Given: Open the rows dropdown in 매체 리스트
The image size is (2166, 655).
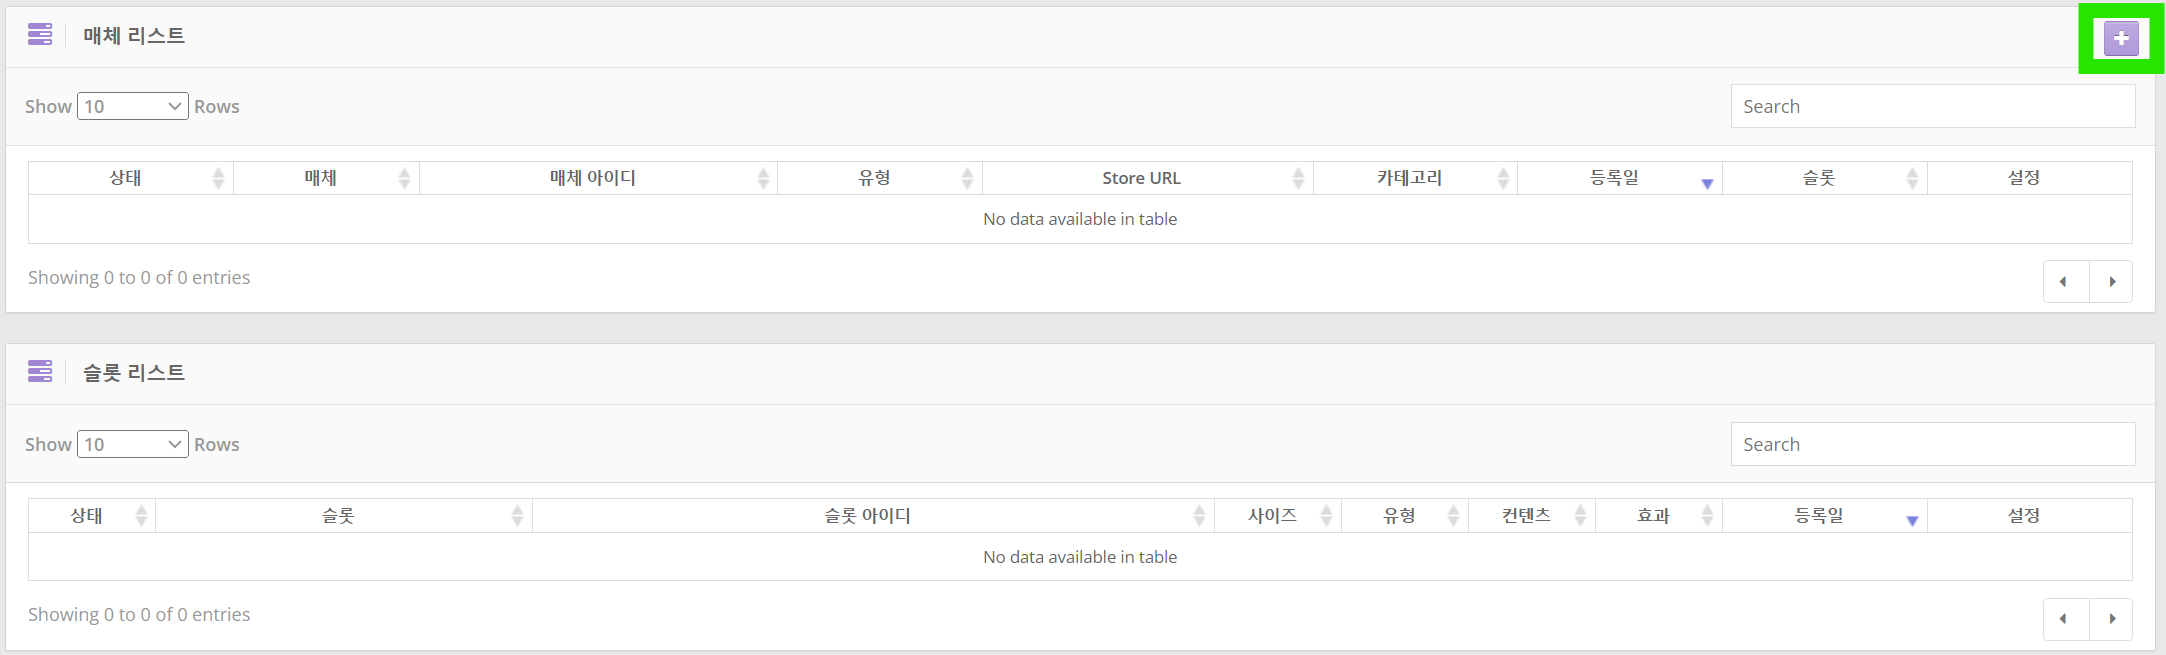Looking at the screenshot, I should coord(133,106).
